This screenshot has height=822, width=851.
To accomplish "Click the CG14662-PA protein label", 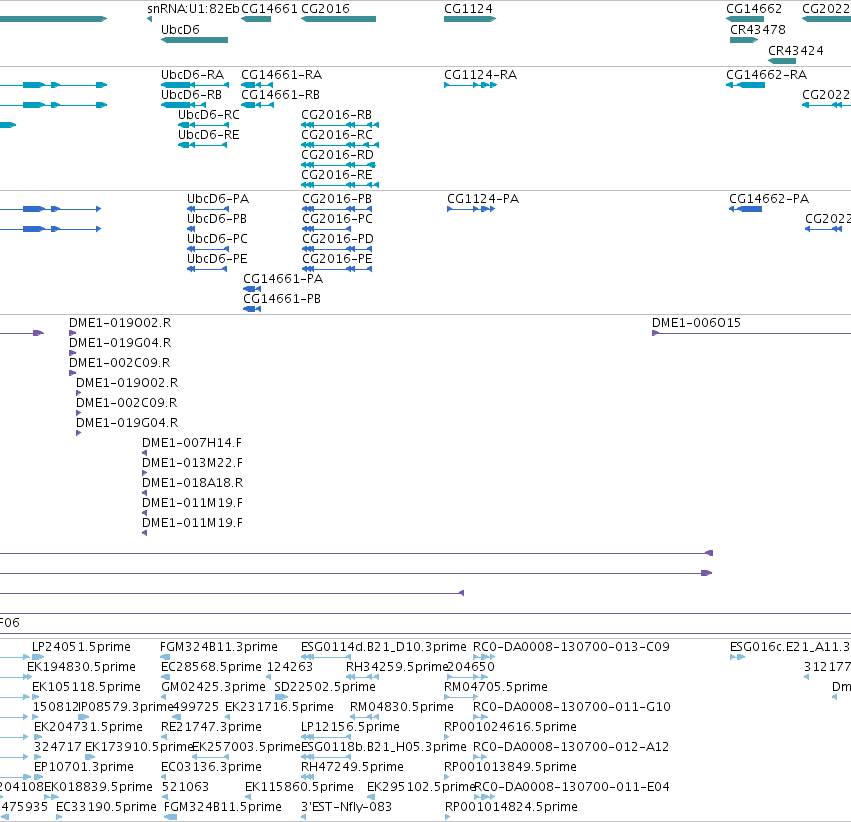I will [769, 199].
